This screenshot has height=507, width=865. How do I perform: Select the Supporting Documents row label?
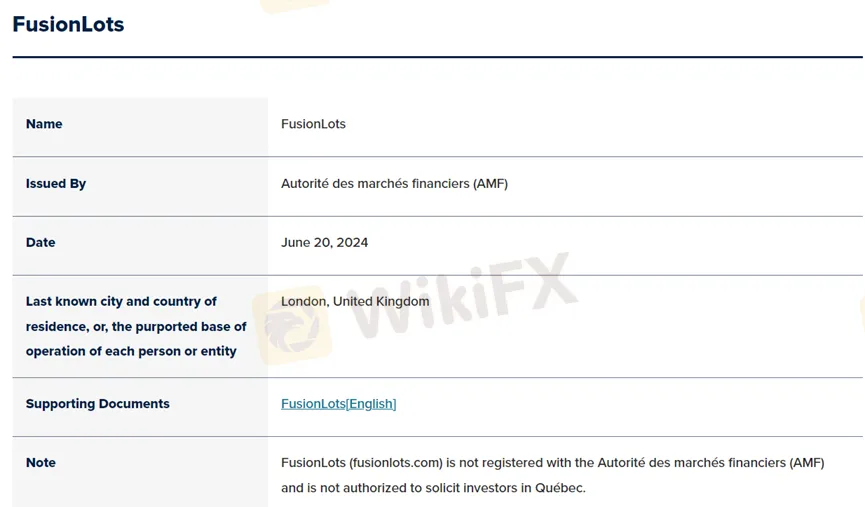coord(98,404)
